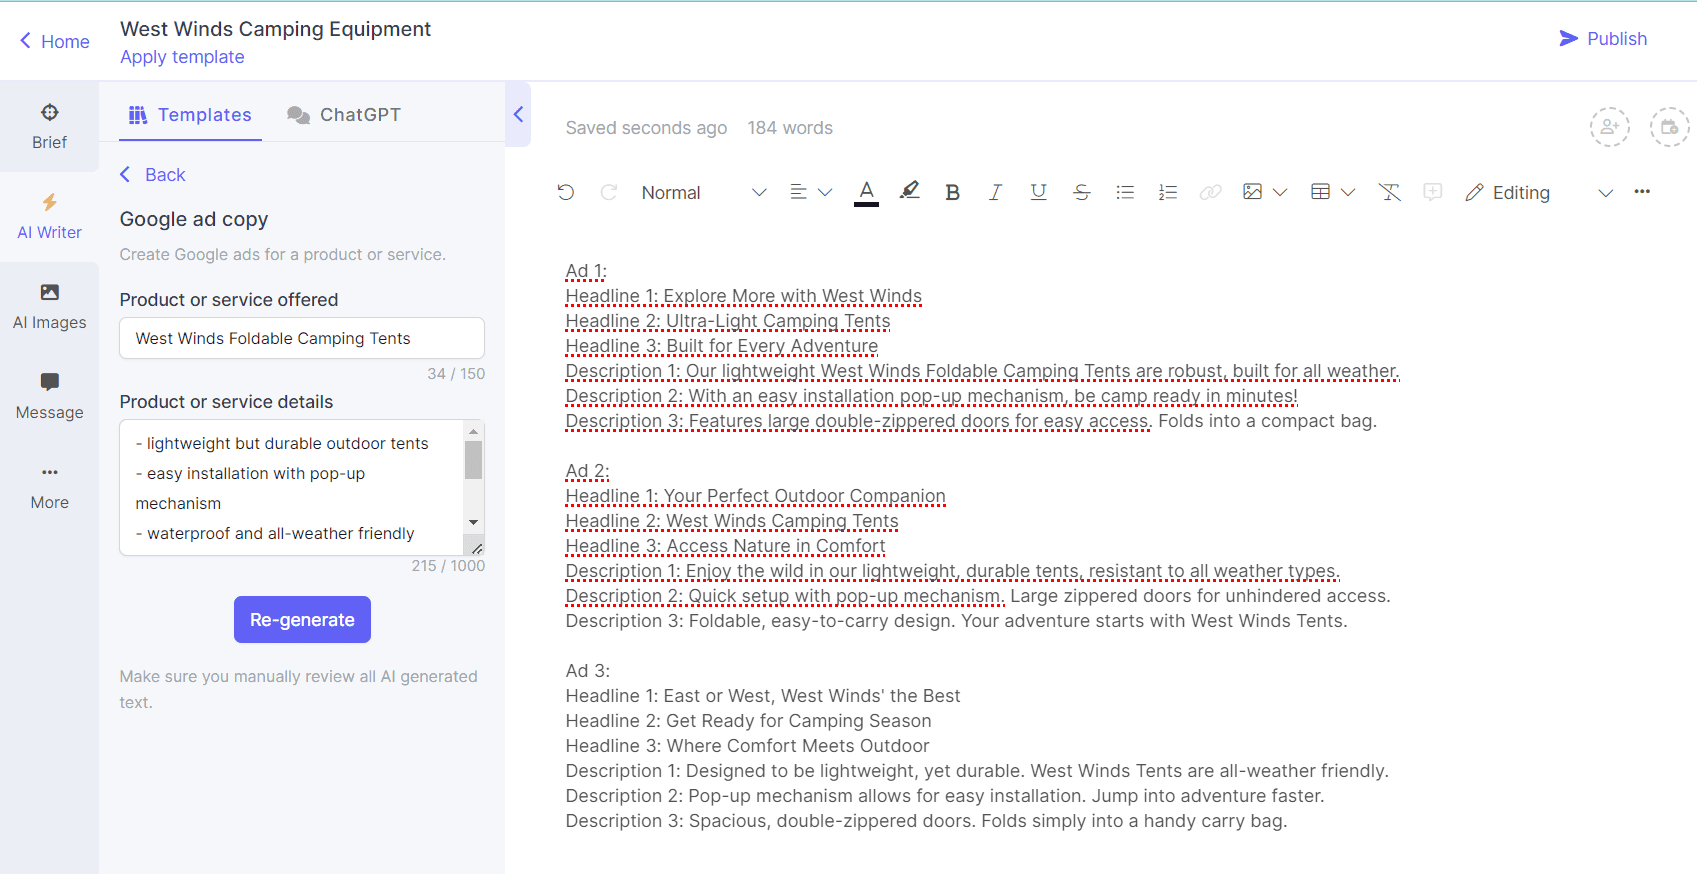Click inside Product or service details textarea

(x=292, y=487)
